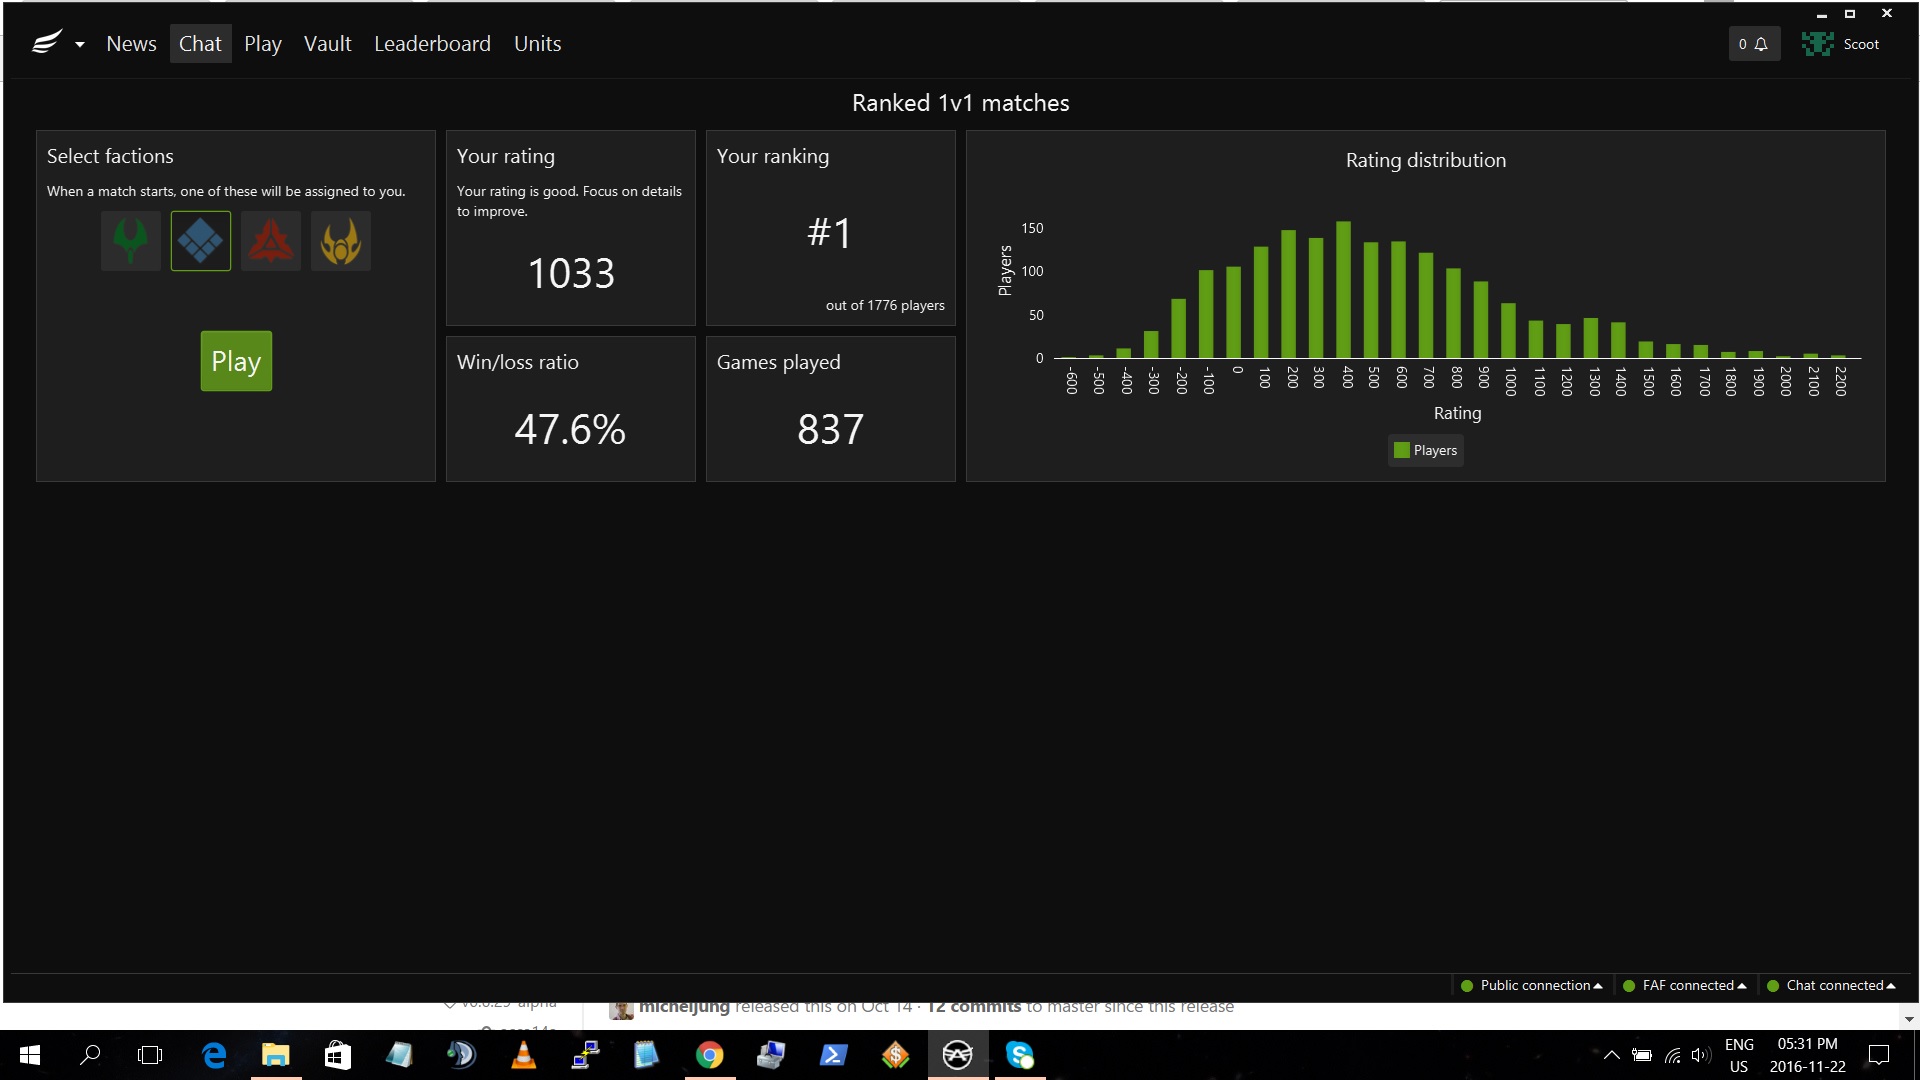Open Task View in the taskbar
1920x1080 pixels.
tap(150, 1055)
